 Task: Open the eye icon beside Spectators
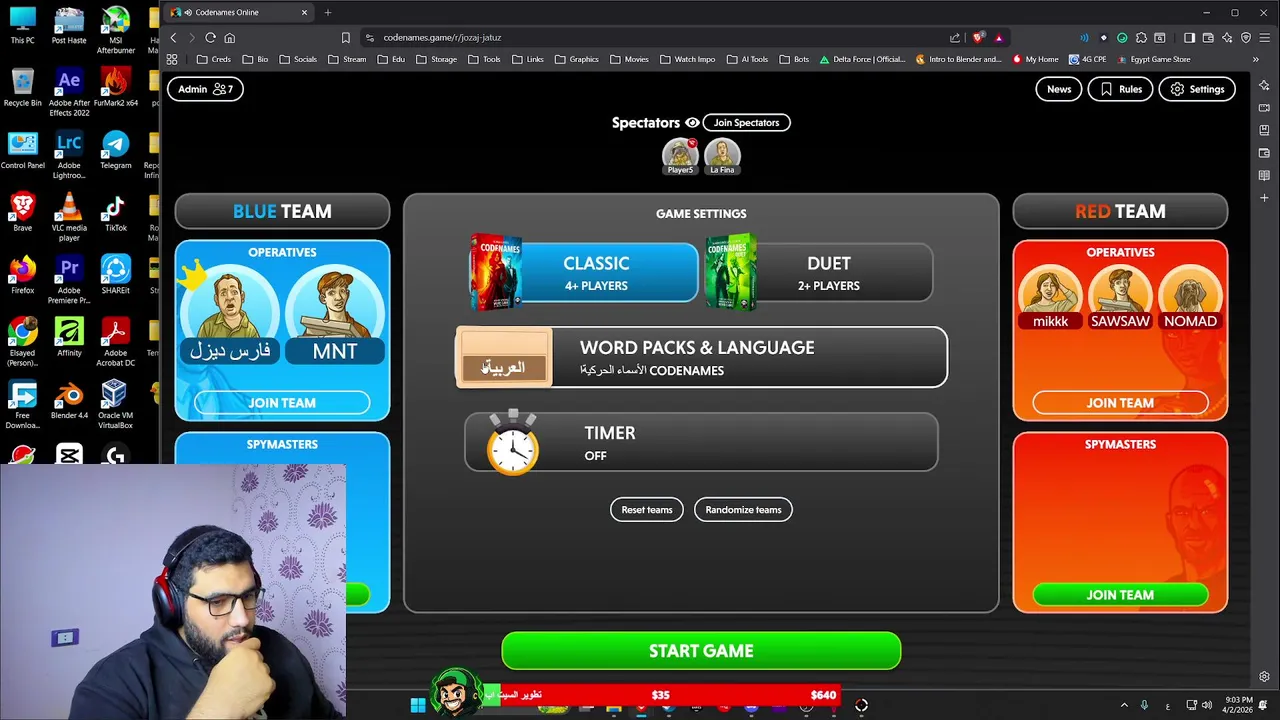pos(692,122)
